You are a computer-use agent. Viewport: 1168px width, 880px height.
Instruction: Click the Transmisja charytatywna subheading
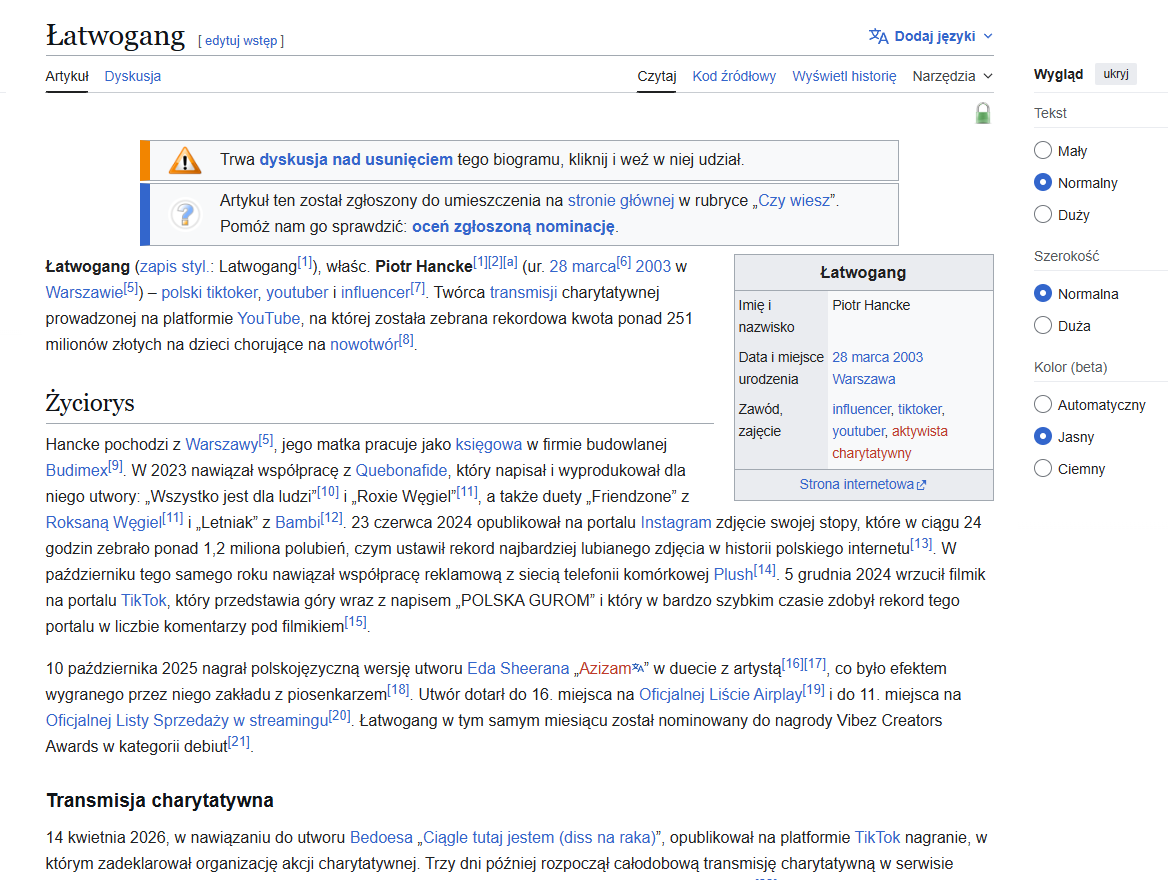(160, 800)
